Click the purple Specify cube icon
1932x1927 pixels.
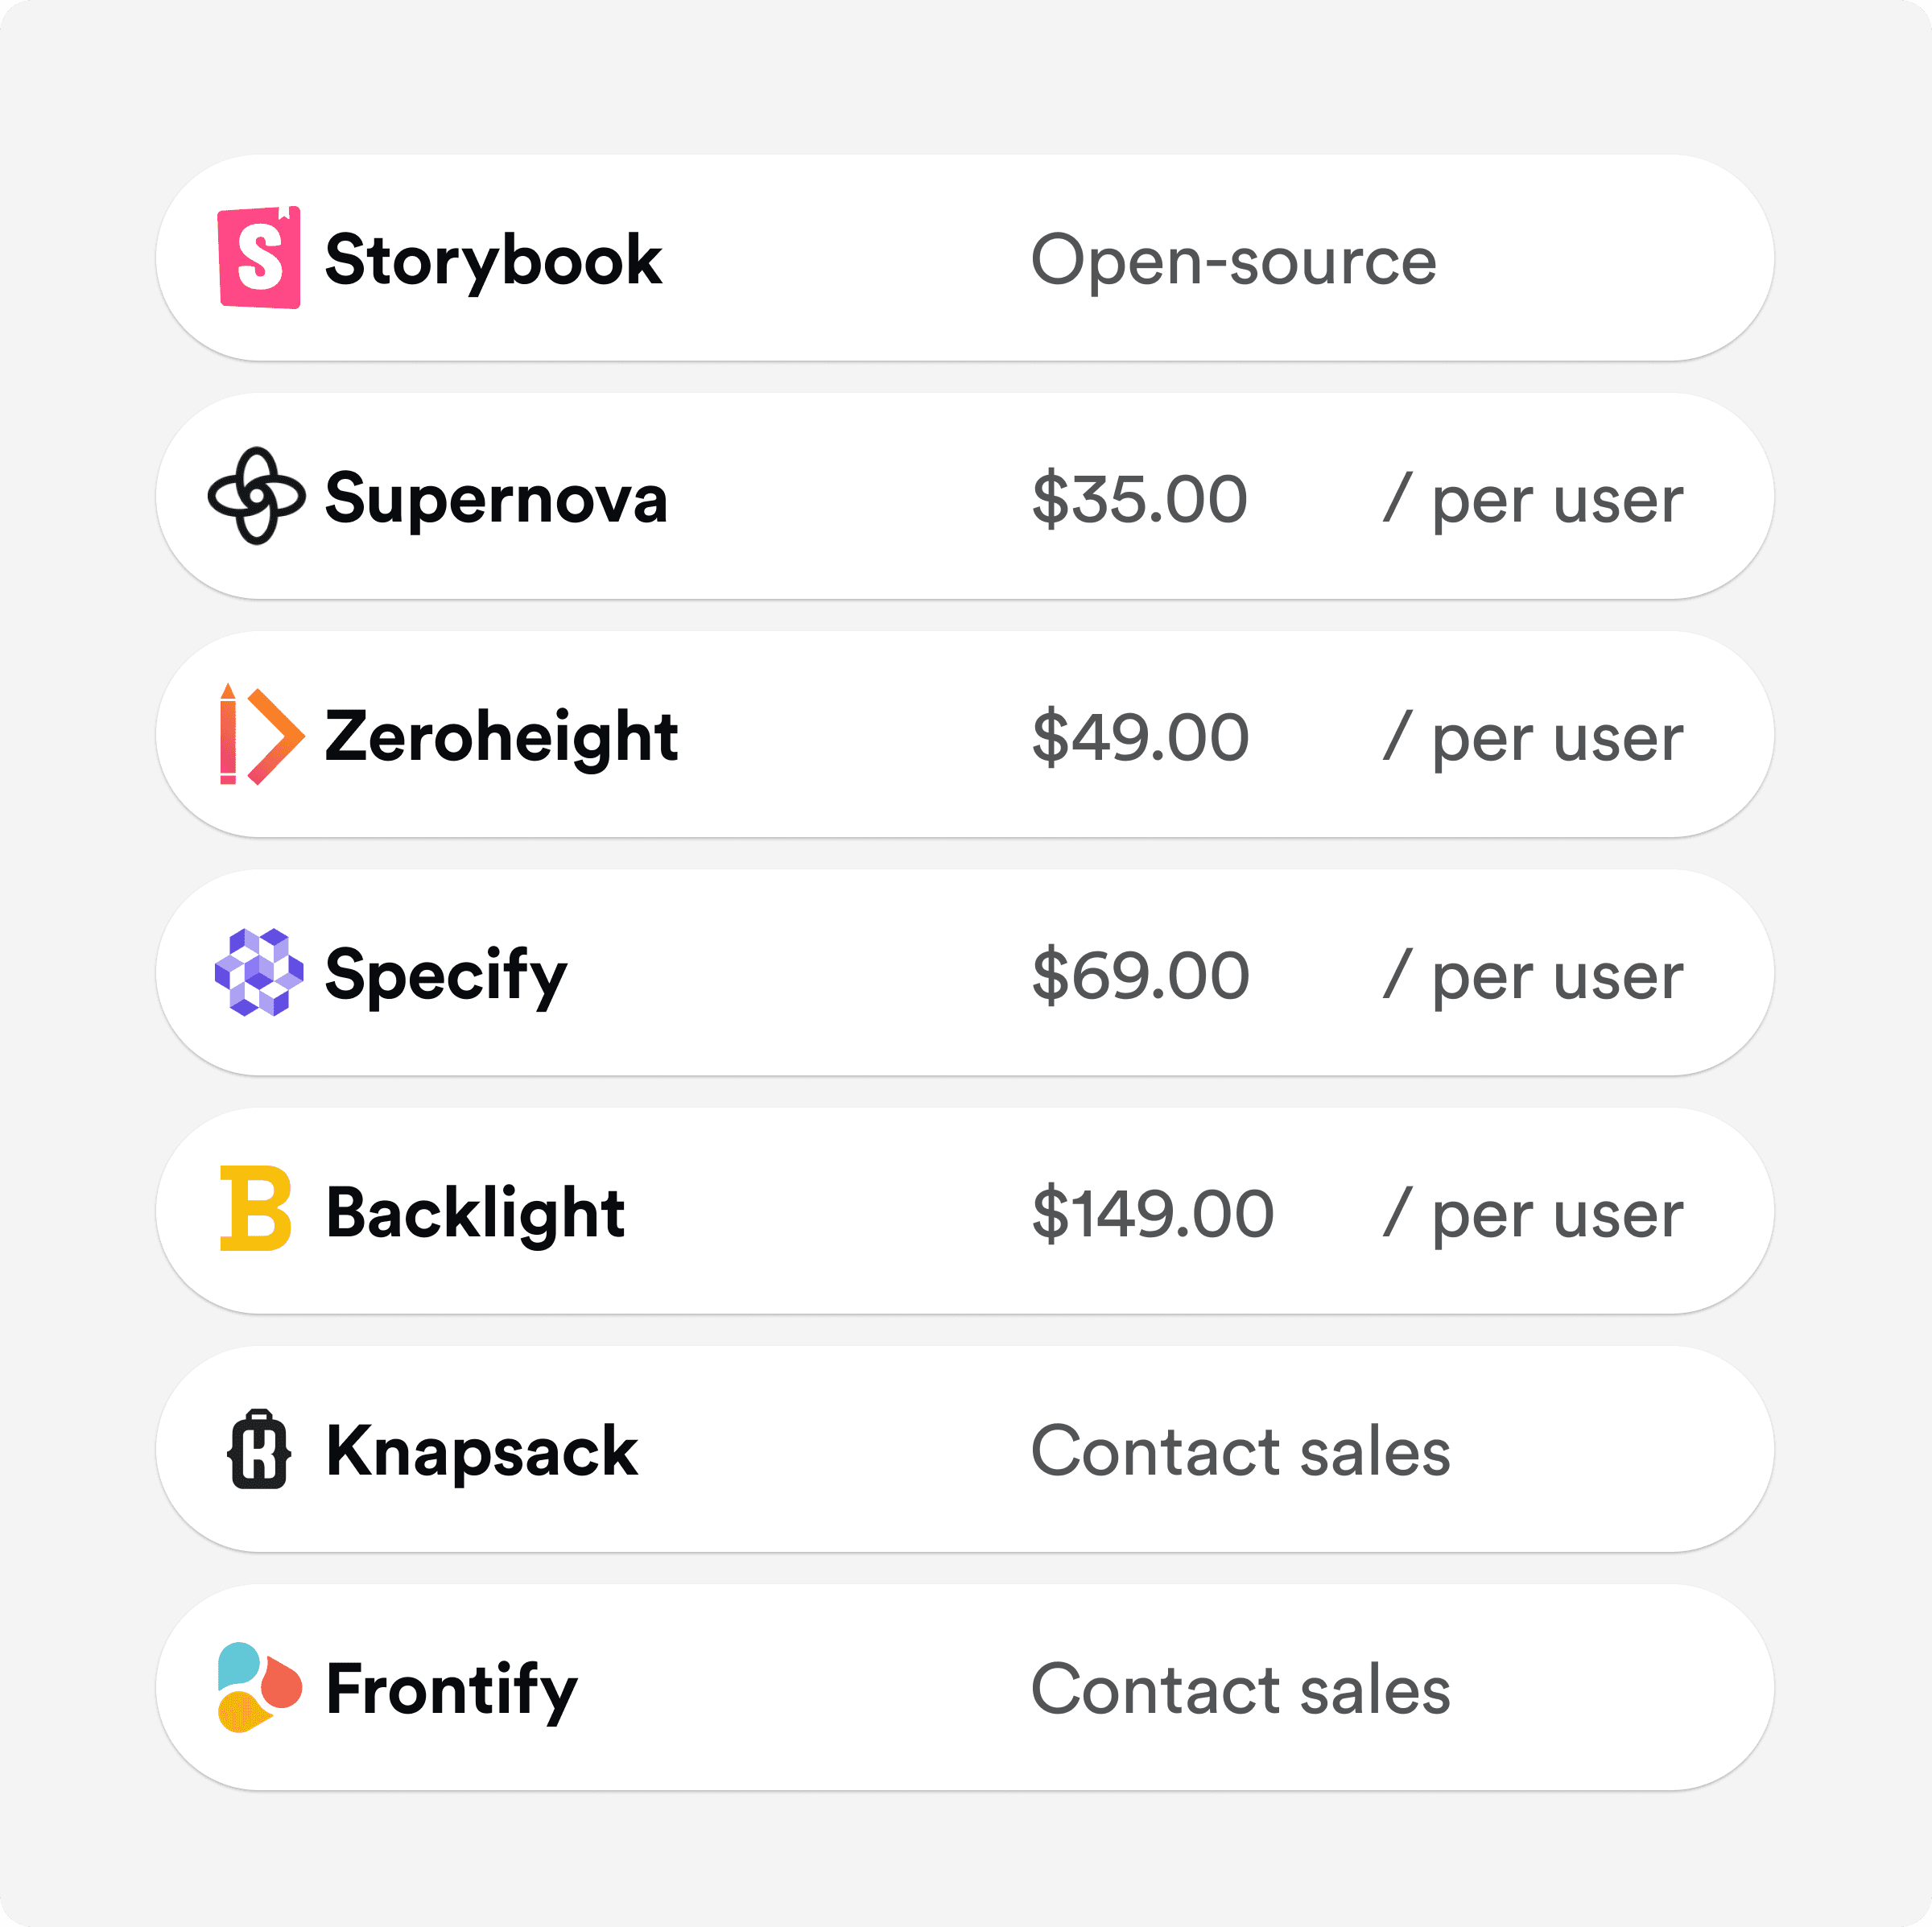coord(259,972)
